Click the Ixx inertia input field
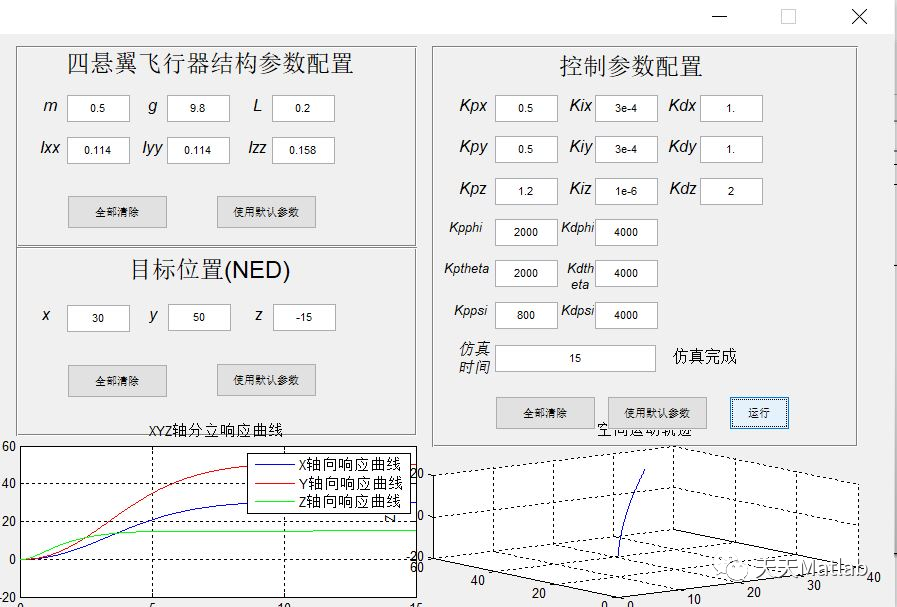897x607 pixels. click(x=98, y=150)
